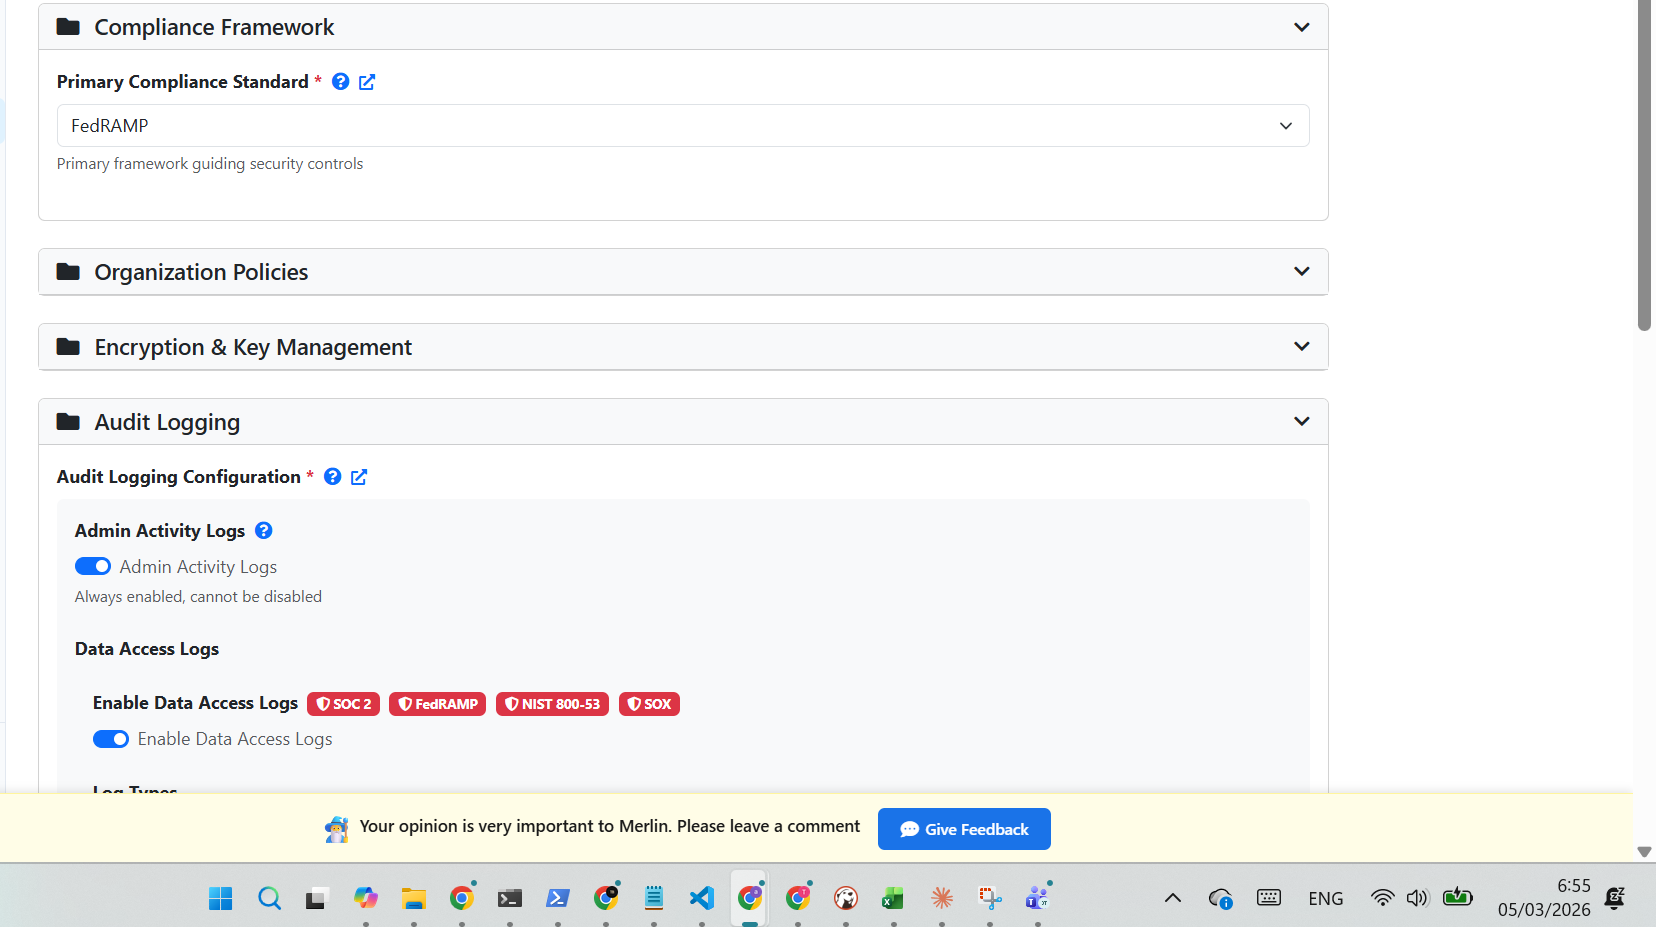Image resolution: width=1656 pixels, height=927 pixels.
Task: Launch Visual Studio Code from the taskbar
Action: 701,898
